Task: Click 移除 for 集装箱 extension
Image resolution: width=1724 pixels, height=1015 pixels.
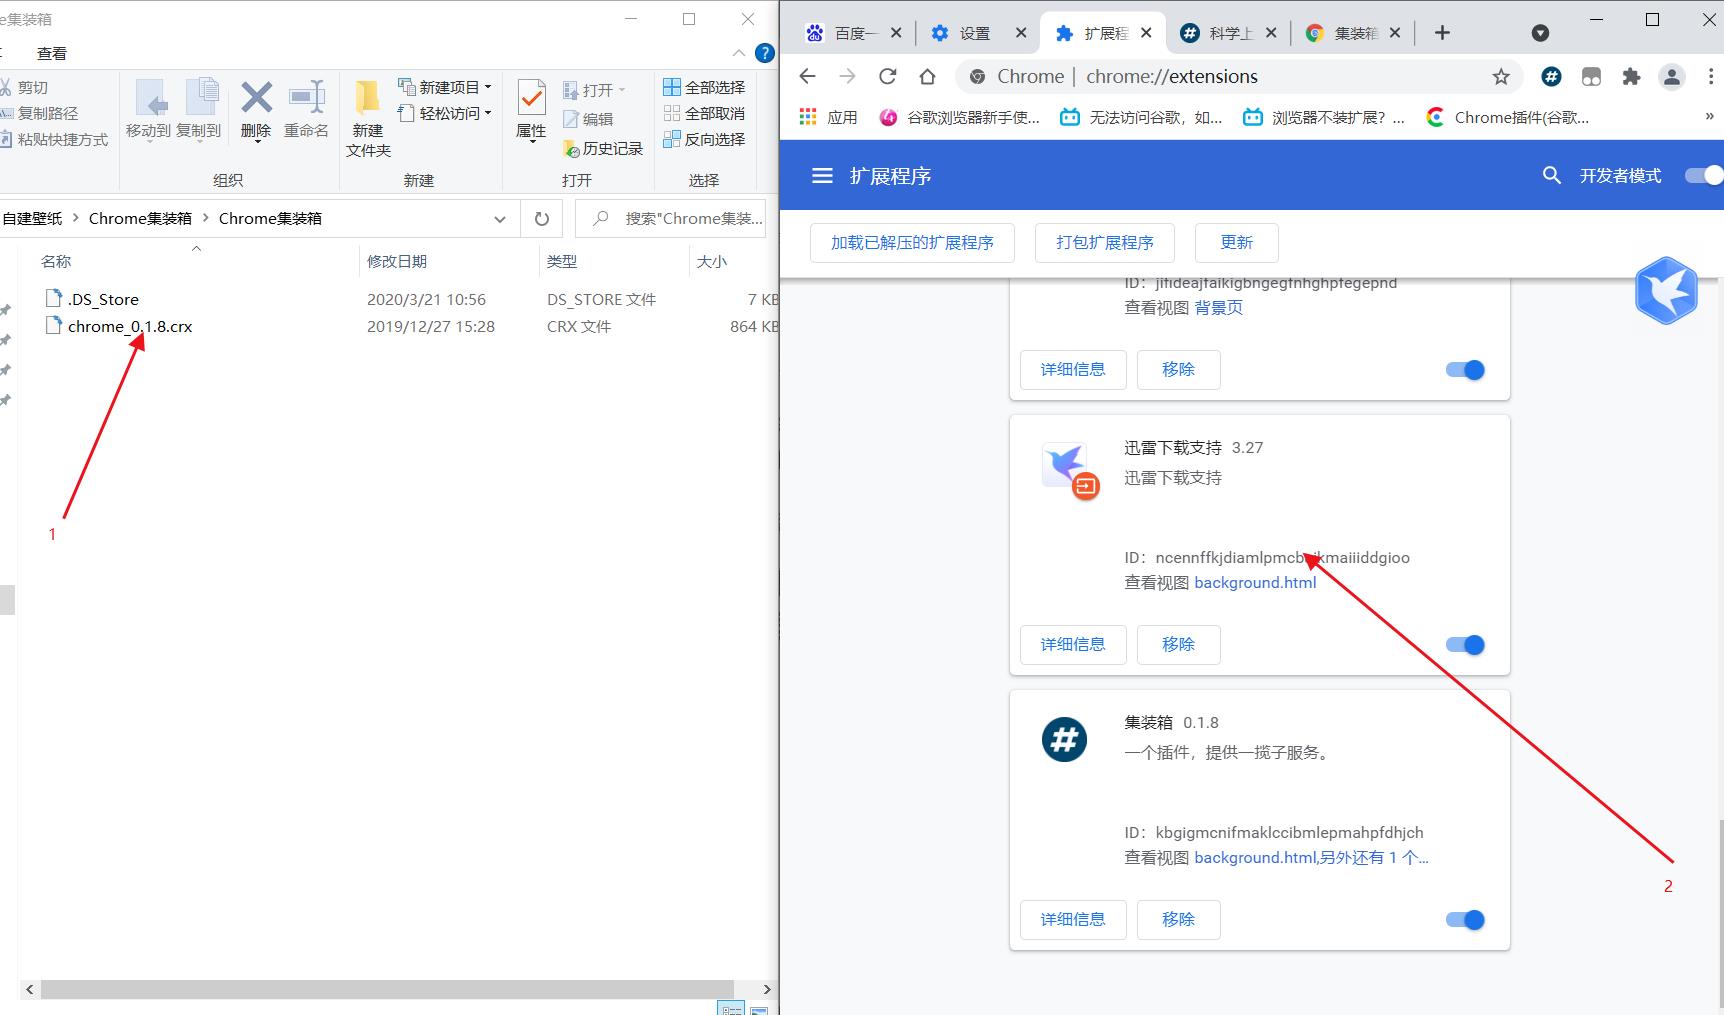Action: point(1178,920)
